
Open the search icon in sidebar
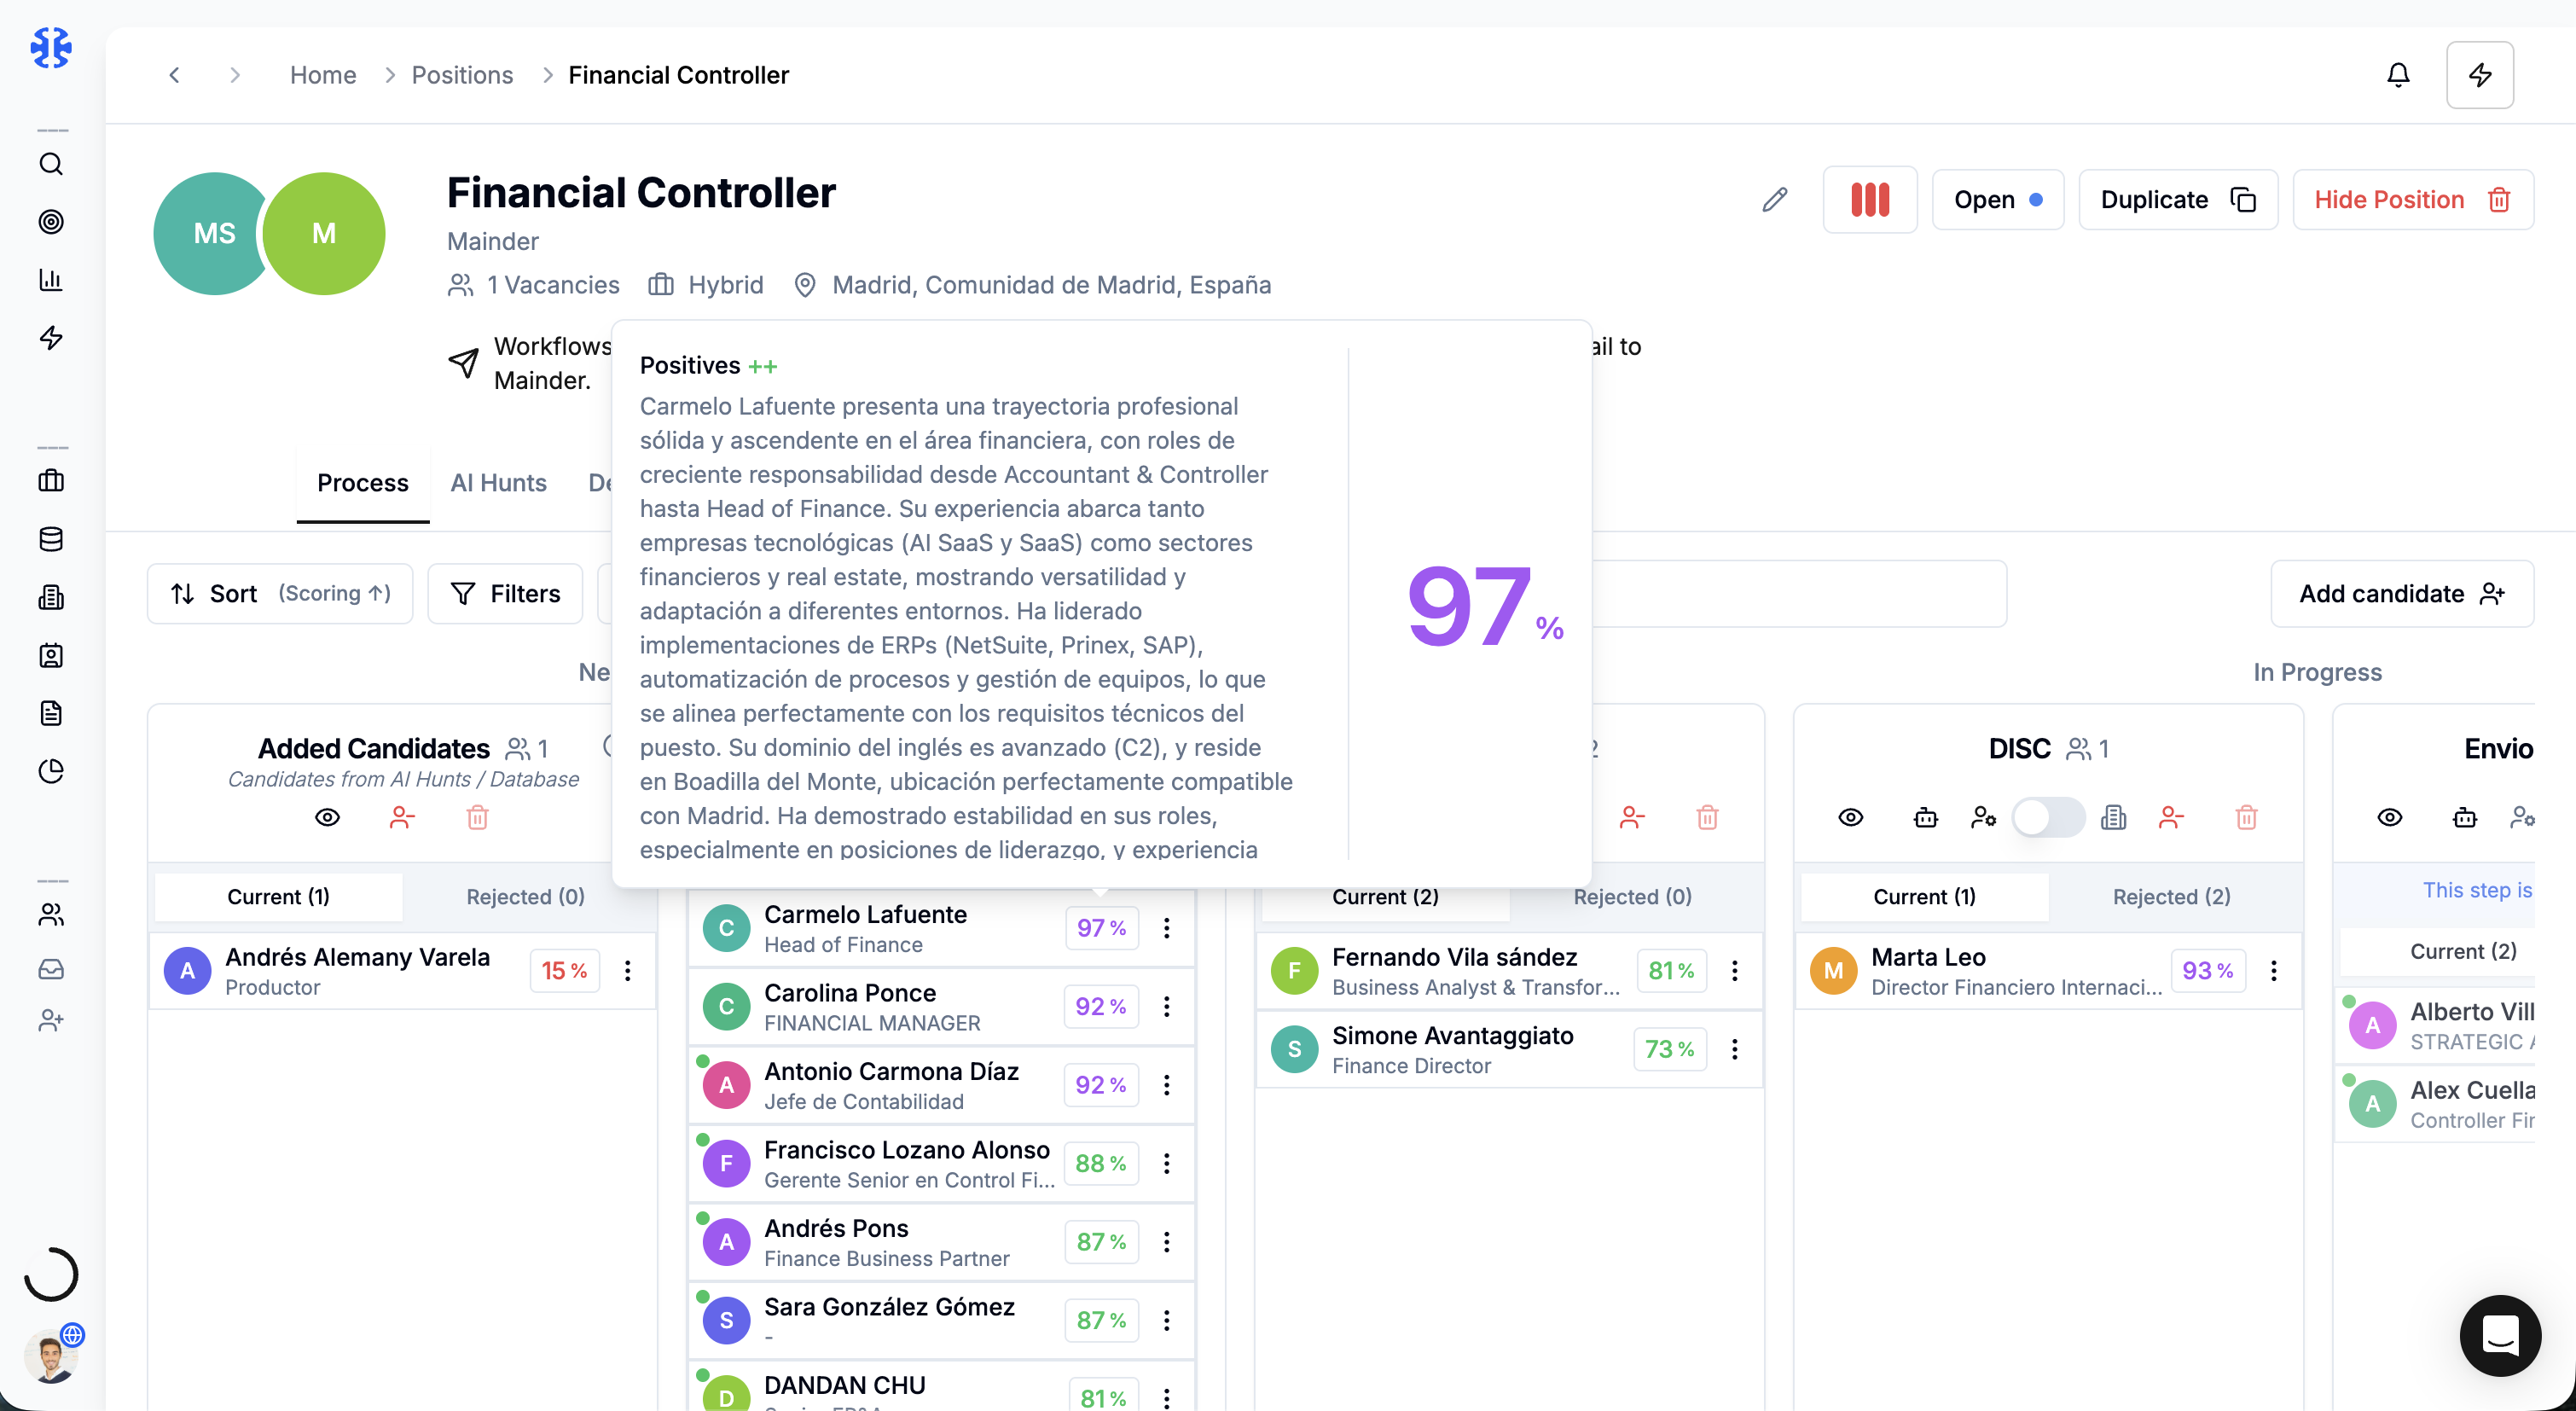pyautogui.click(x=51, y=164)
